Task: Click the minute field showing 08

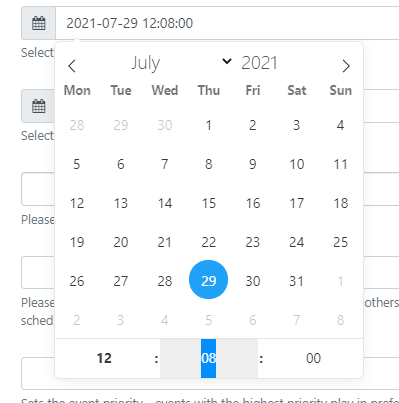Action: pos(209,358)
